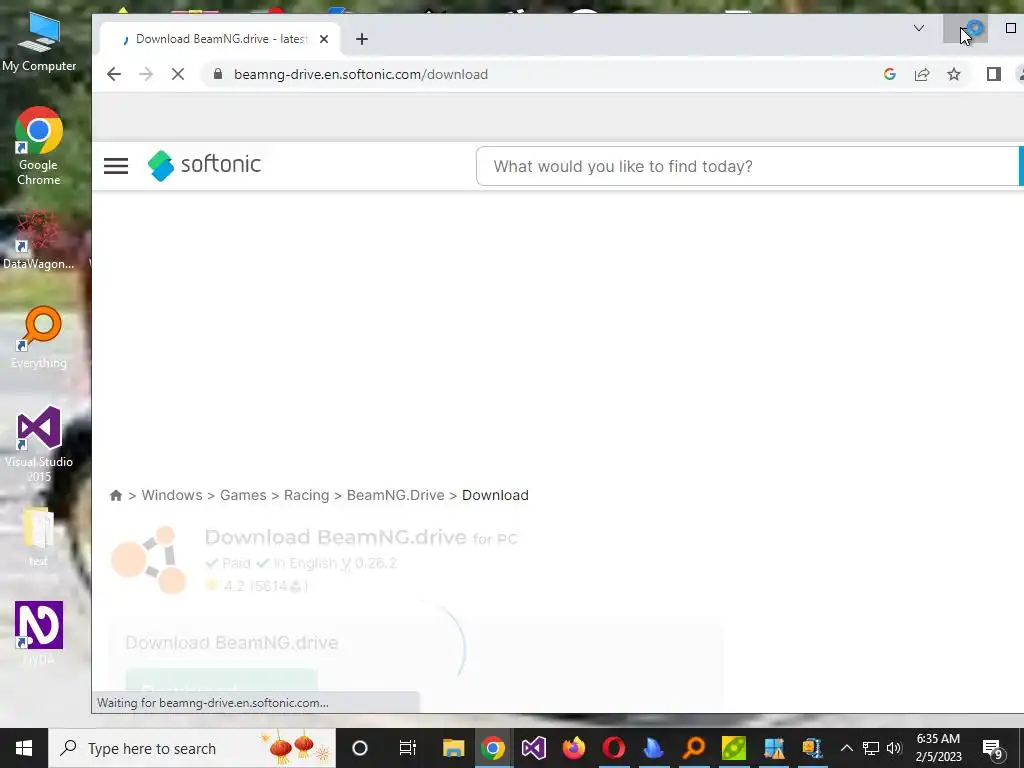Open NVDA desktop shortcut
1024x768 pixels.
pyautogui.click(x=39, y=633)
